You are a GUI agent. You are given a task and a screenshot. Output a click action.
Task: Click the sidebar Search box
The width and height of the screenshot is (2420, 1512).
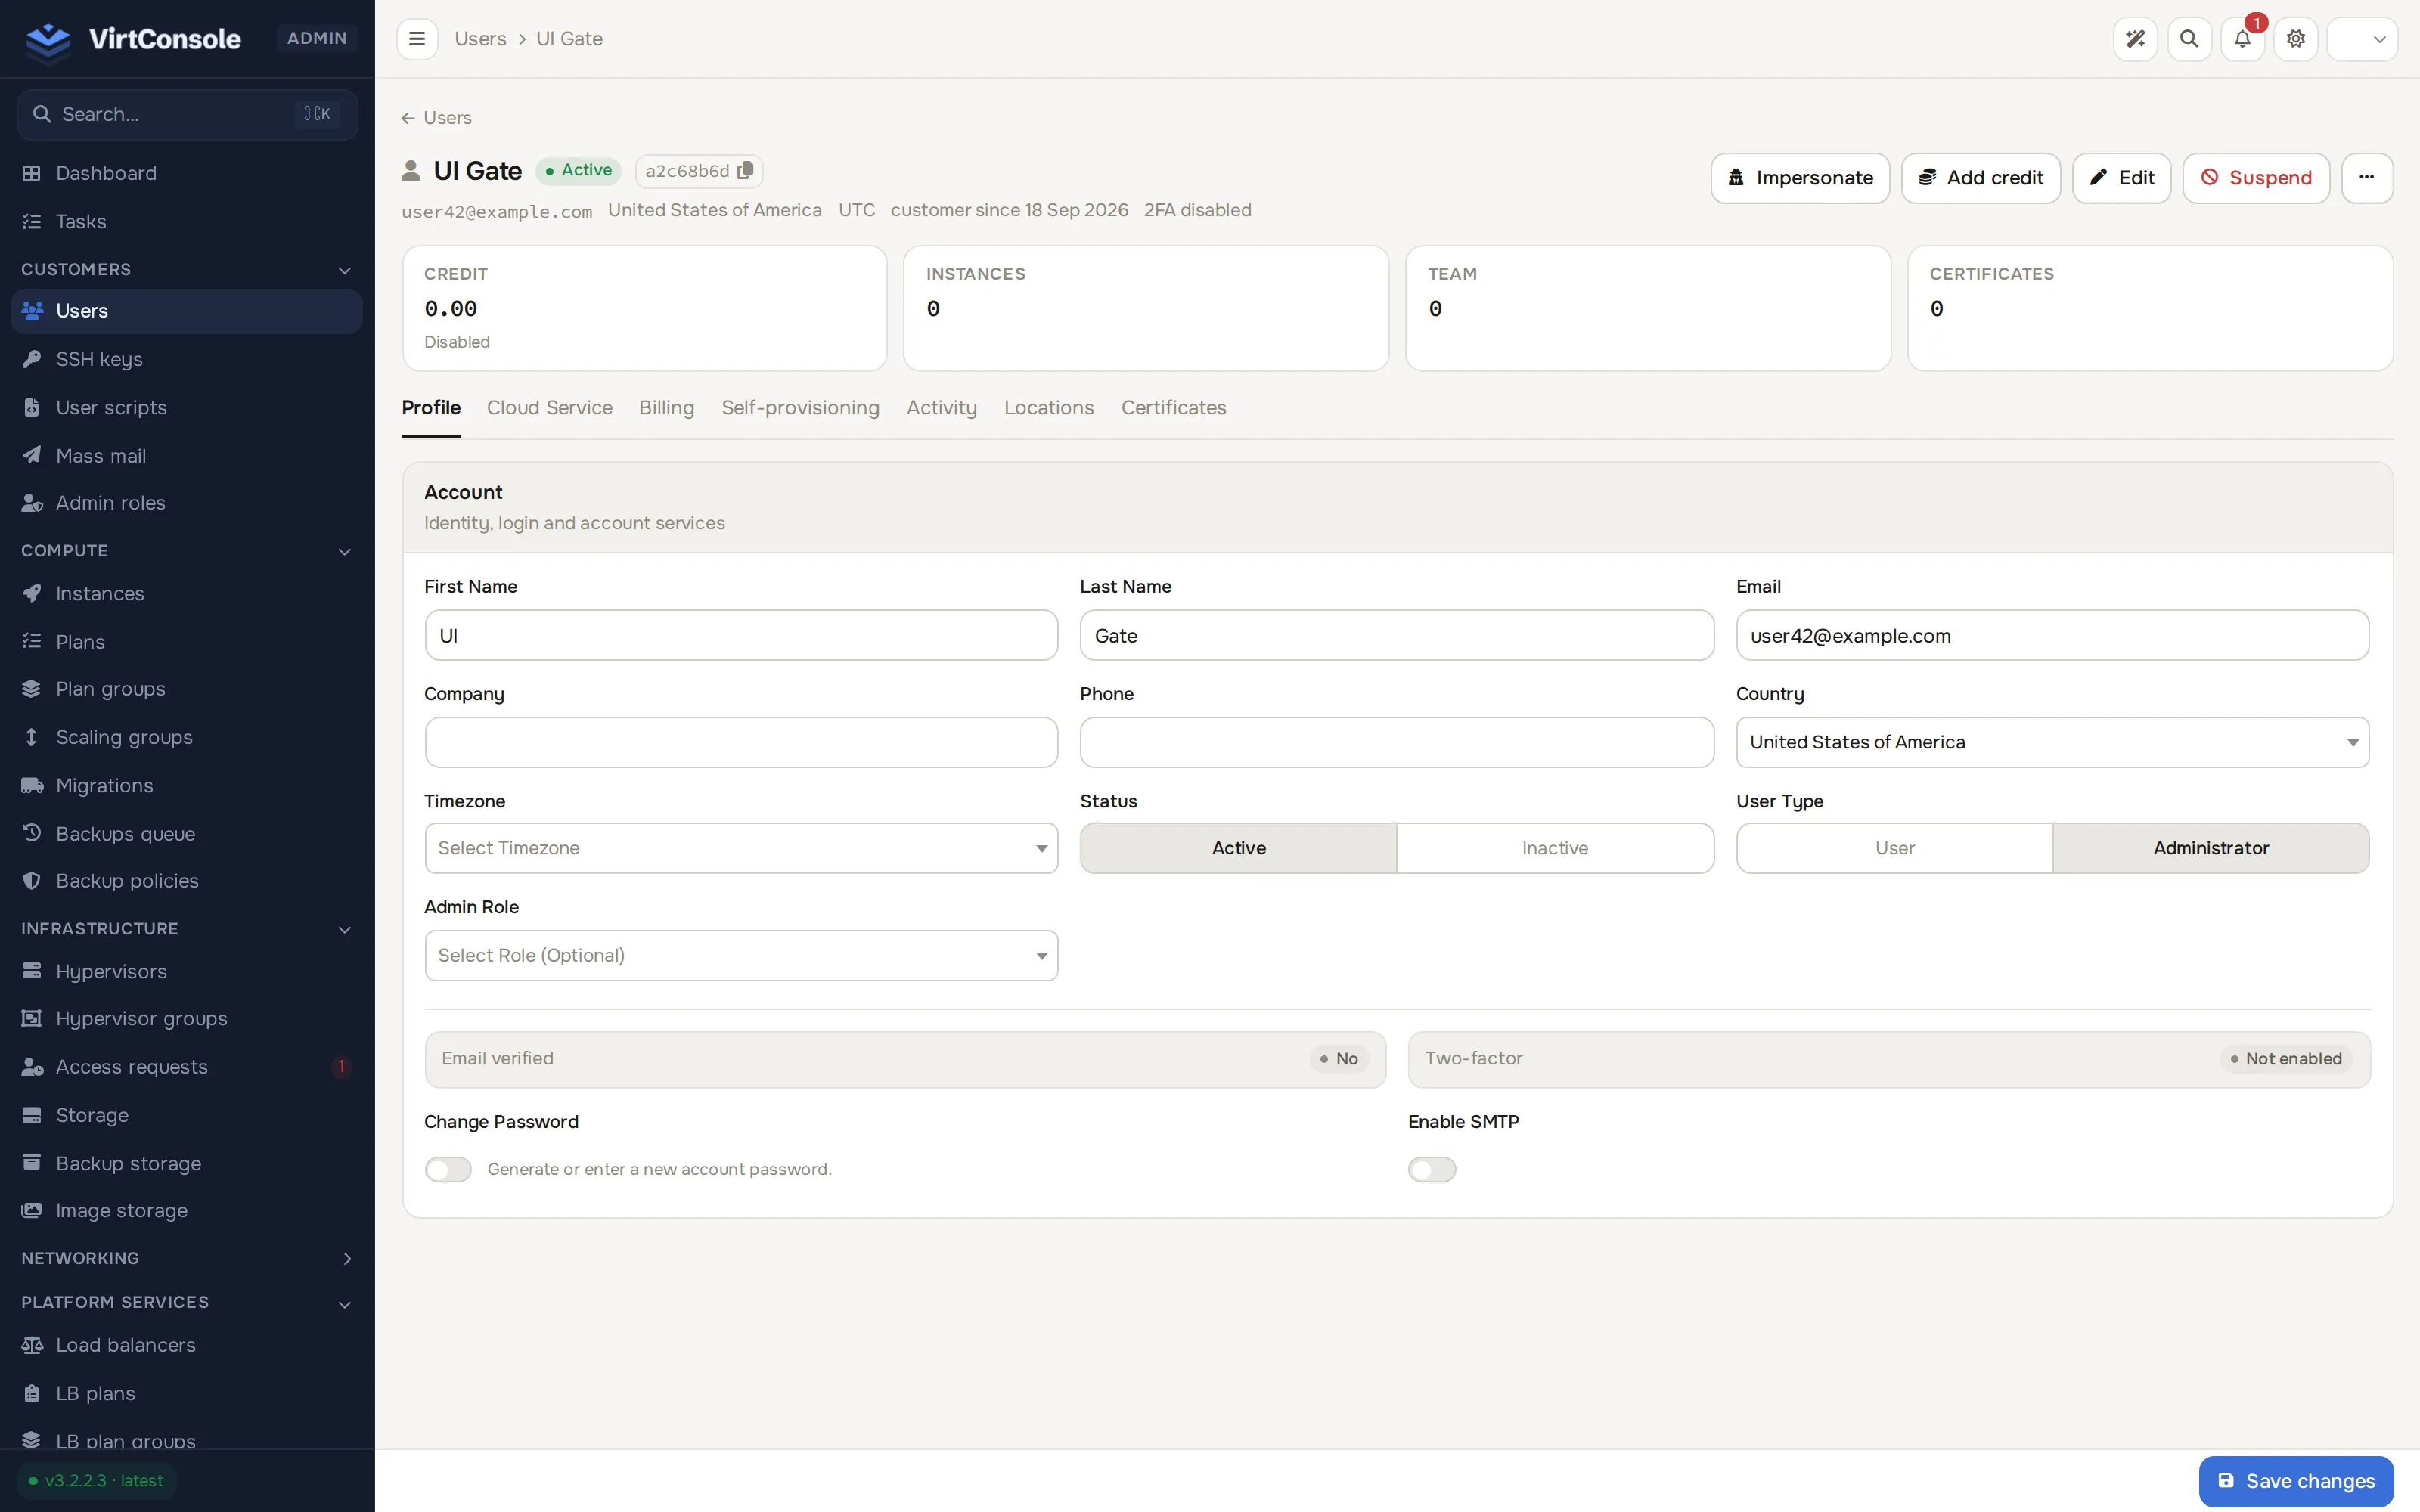tap(187, 114)
